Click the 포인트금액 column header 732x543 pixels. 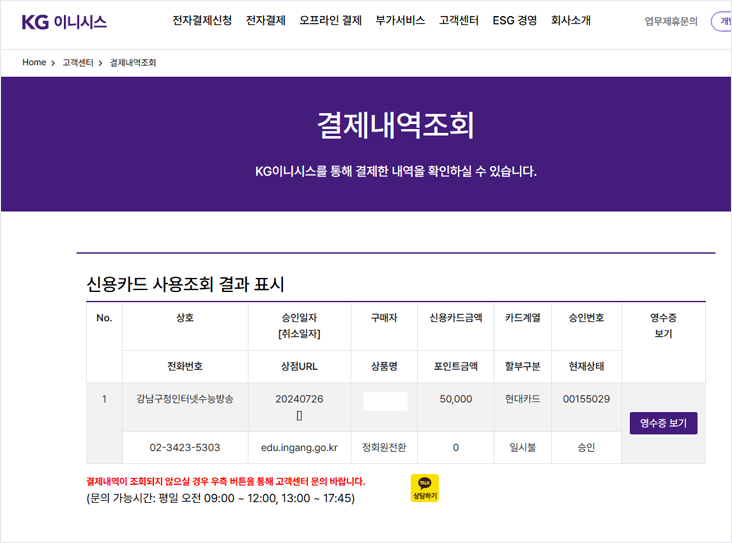(456, 367)
